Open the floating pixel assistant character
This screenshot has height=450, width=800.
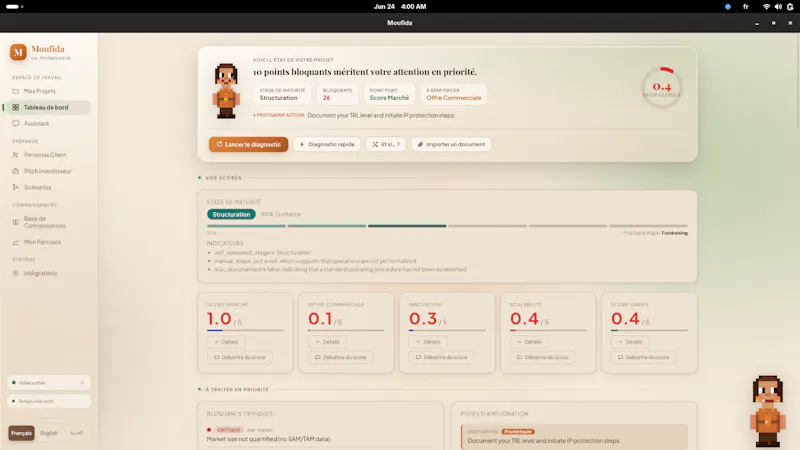[x=767, y=411]
